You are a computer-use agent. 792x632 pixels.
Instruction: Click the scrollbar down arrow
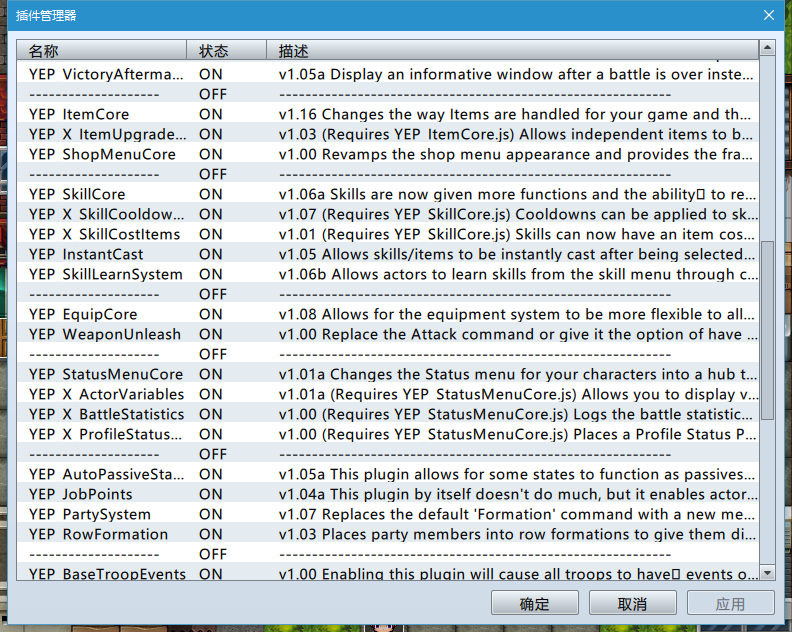pyautogui.click(x=767, y=573)
